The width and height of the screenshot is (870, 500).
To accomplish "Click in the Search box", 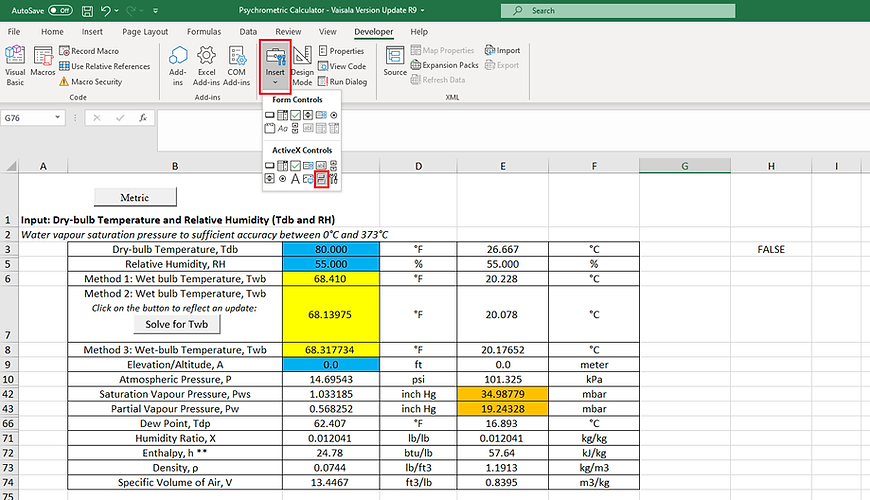I will 618,11.
